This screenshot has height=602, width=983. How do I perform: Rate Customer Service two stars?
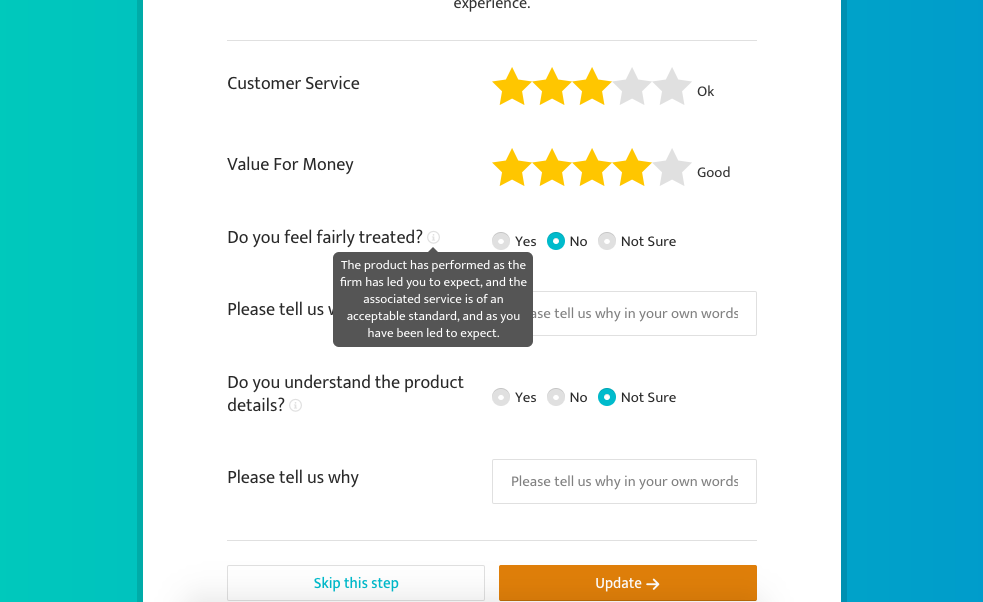tap(552, 87)
